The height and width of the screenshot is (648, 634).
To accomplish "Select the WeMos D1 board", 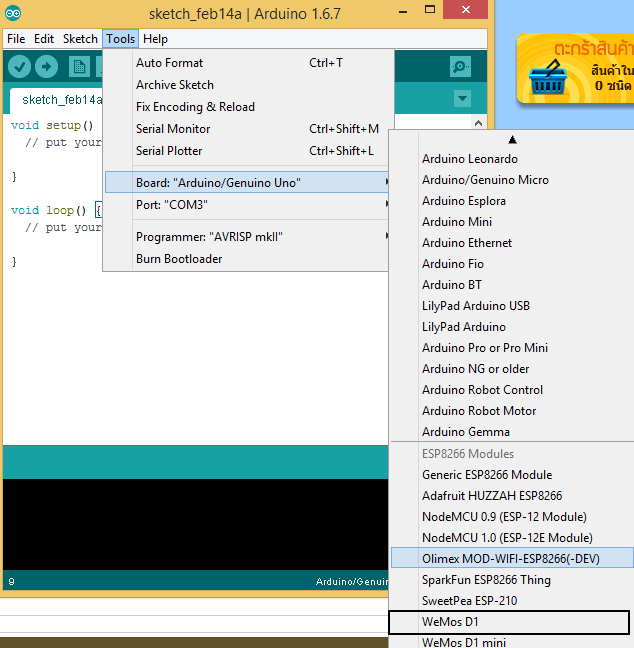I will [509, 622].
